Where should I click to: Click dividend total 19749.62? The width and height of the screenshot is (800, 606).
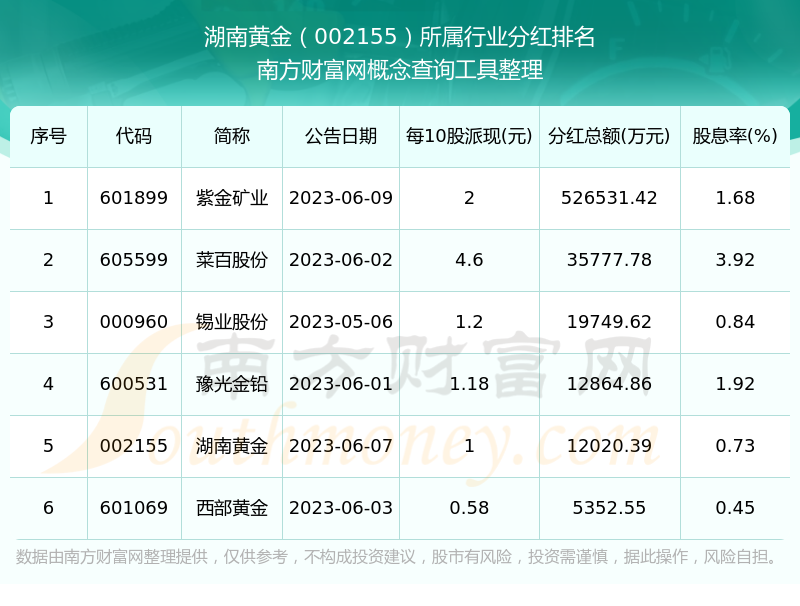[x=609, y=322]
